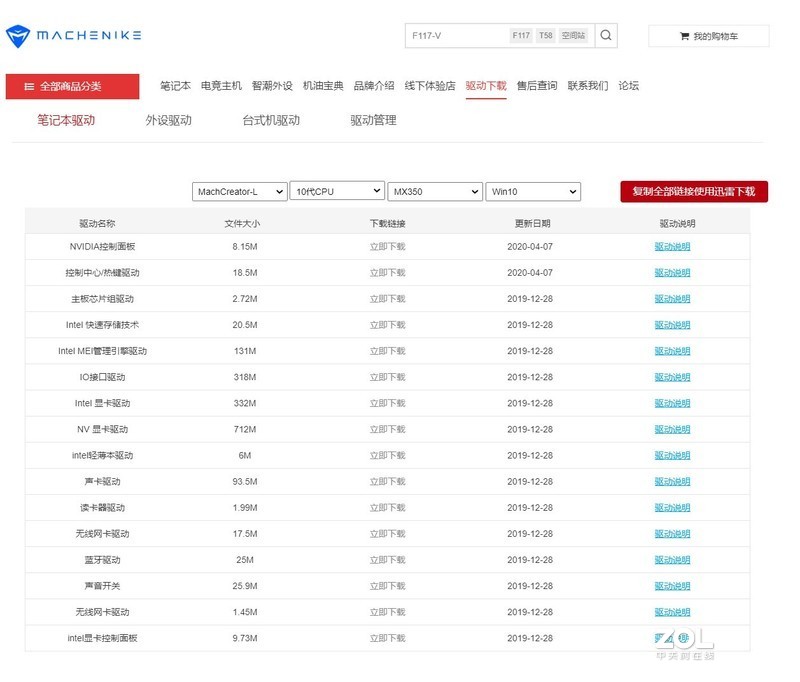
Task: Open 驱动下载 in the navigation menu
Action: [486, 86]
